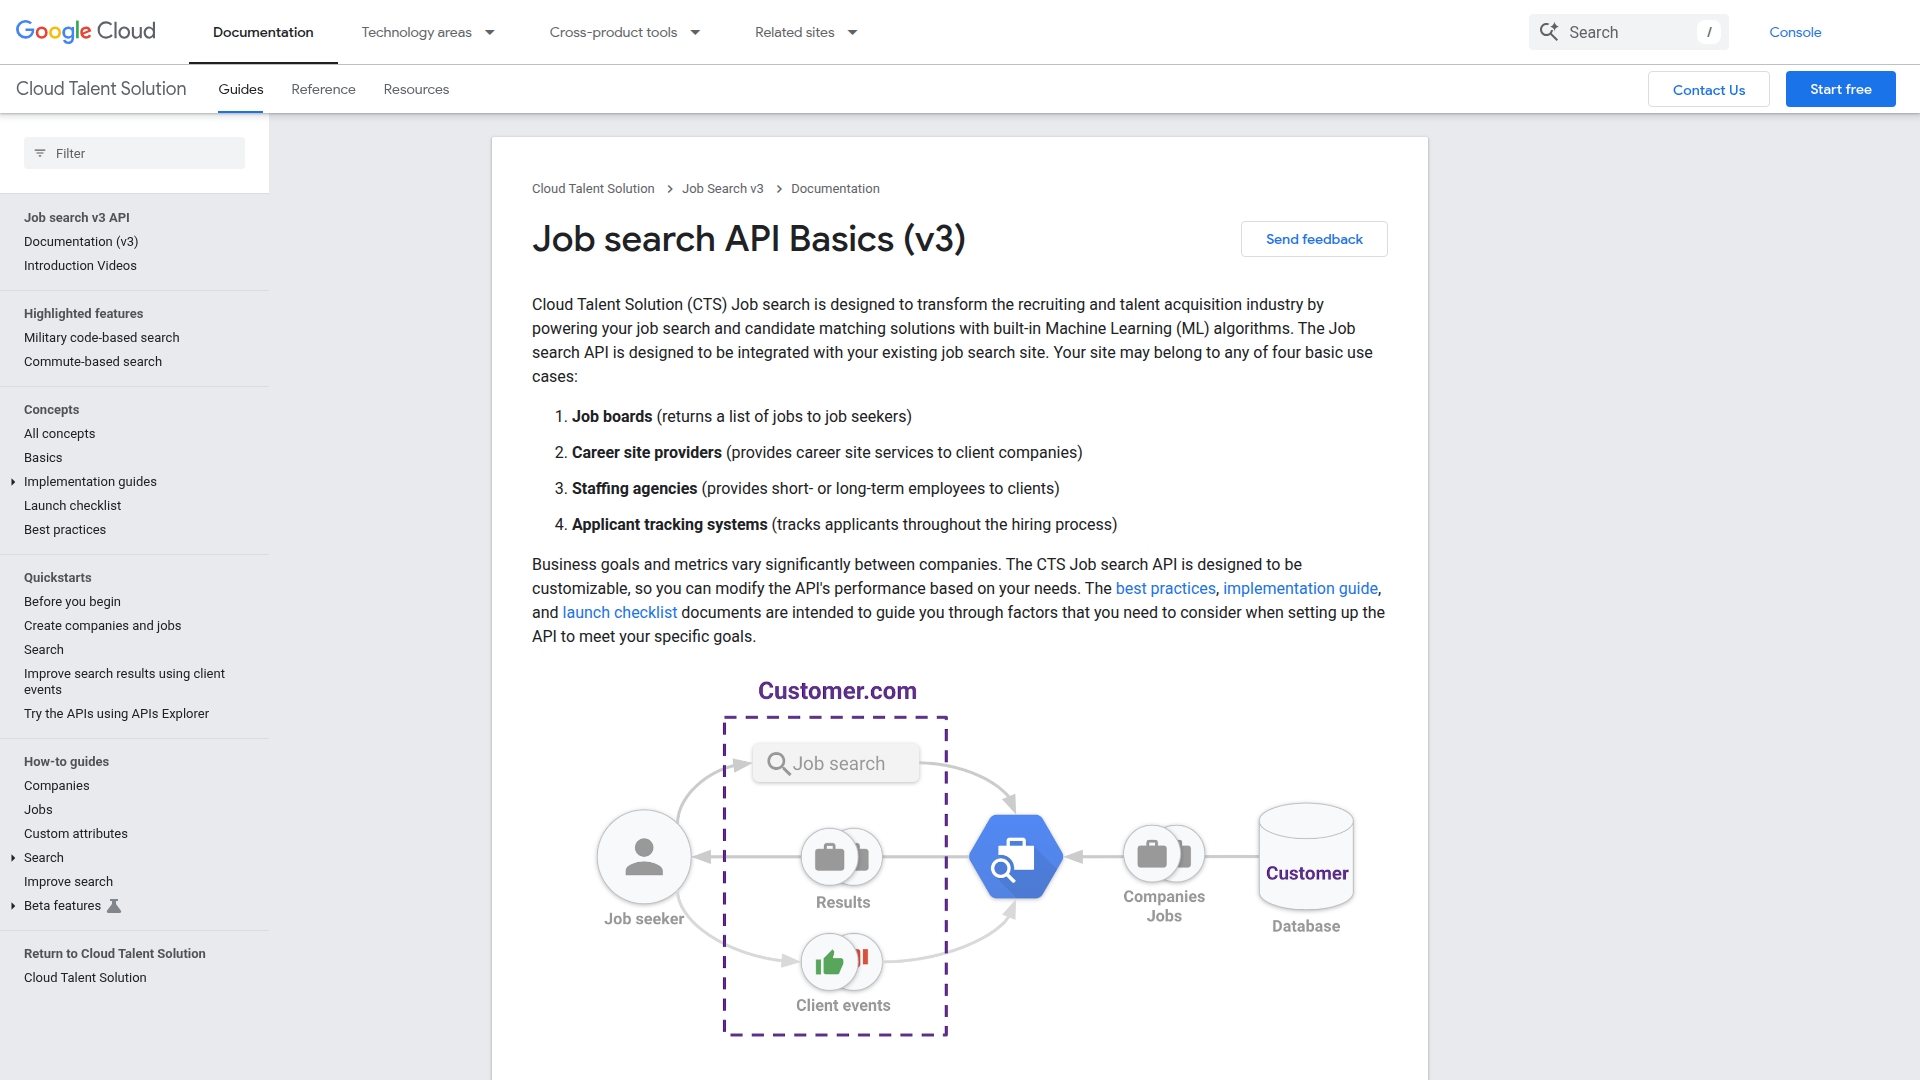Click the Send feedback button
Viewport: 1920px width, 1080px height.
pos(1314,239)
